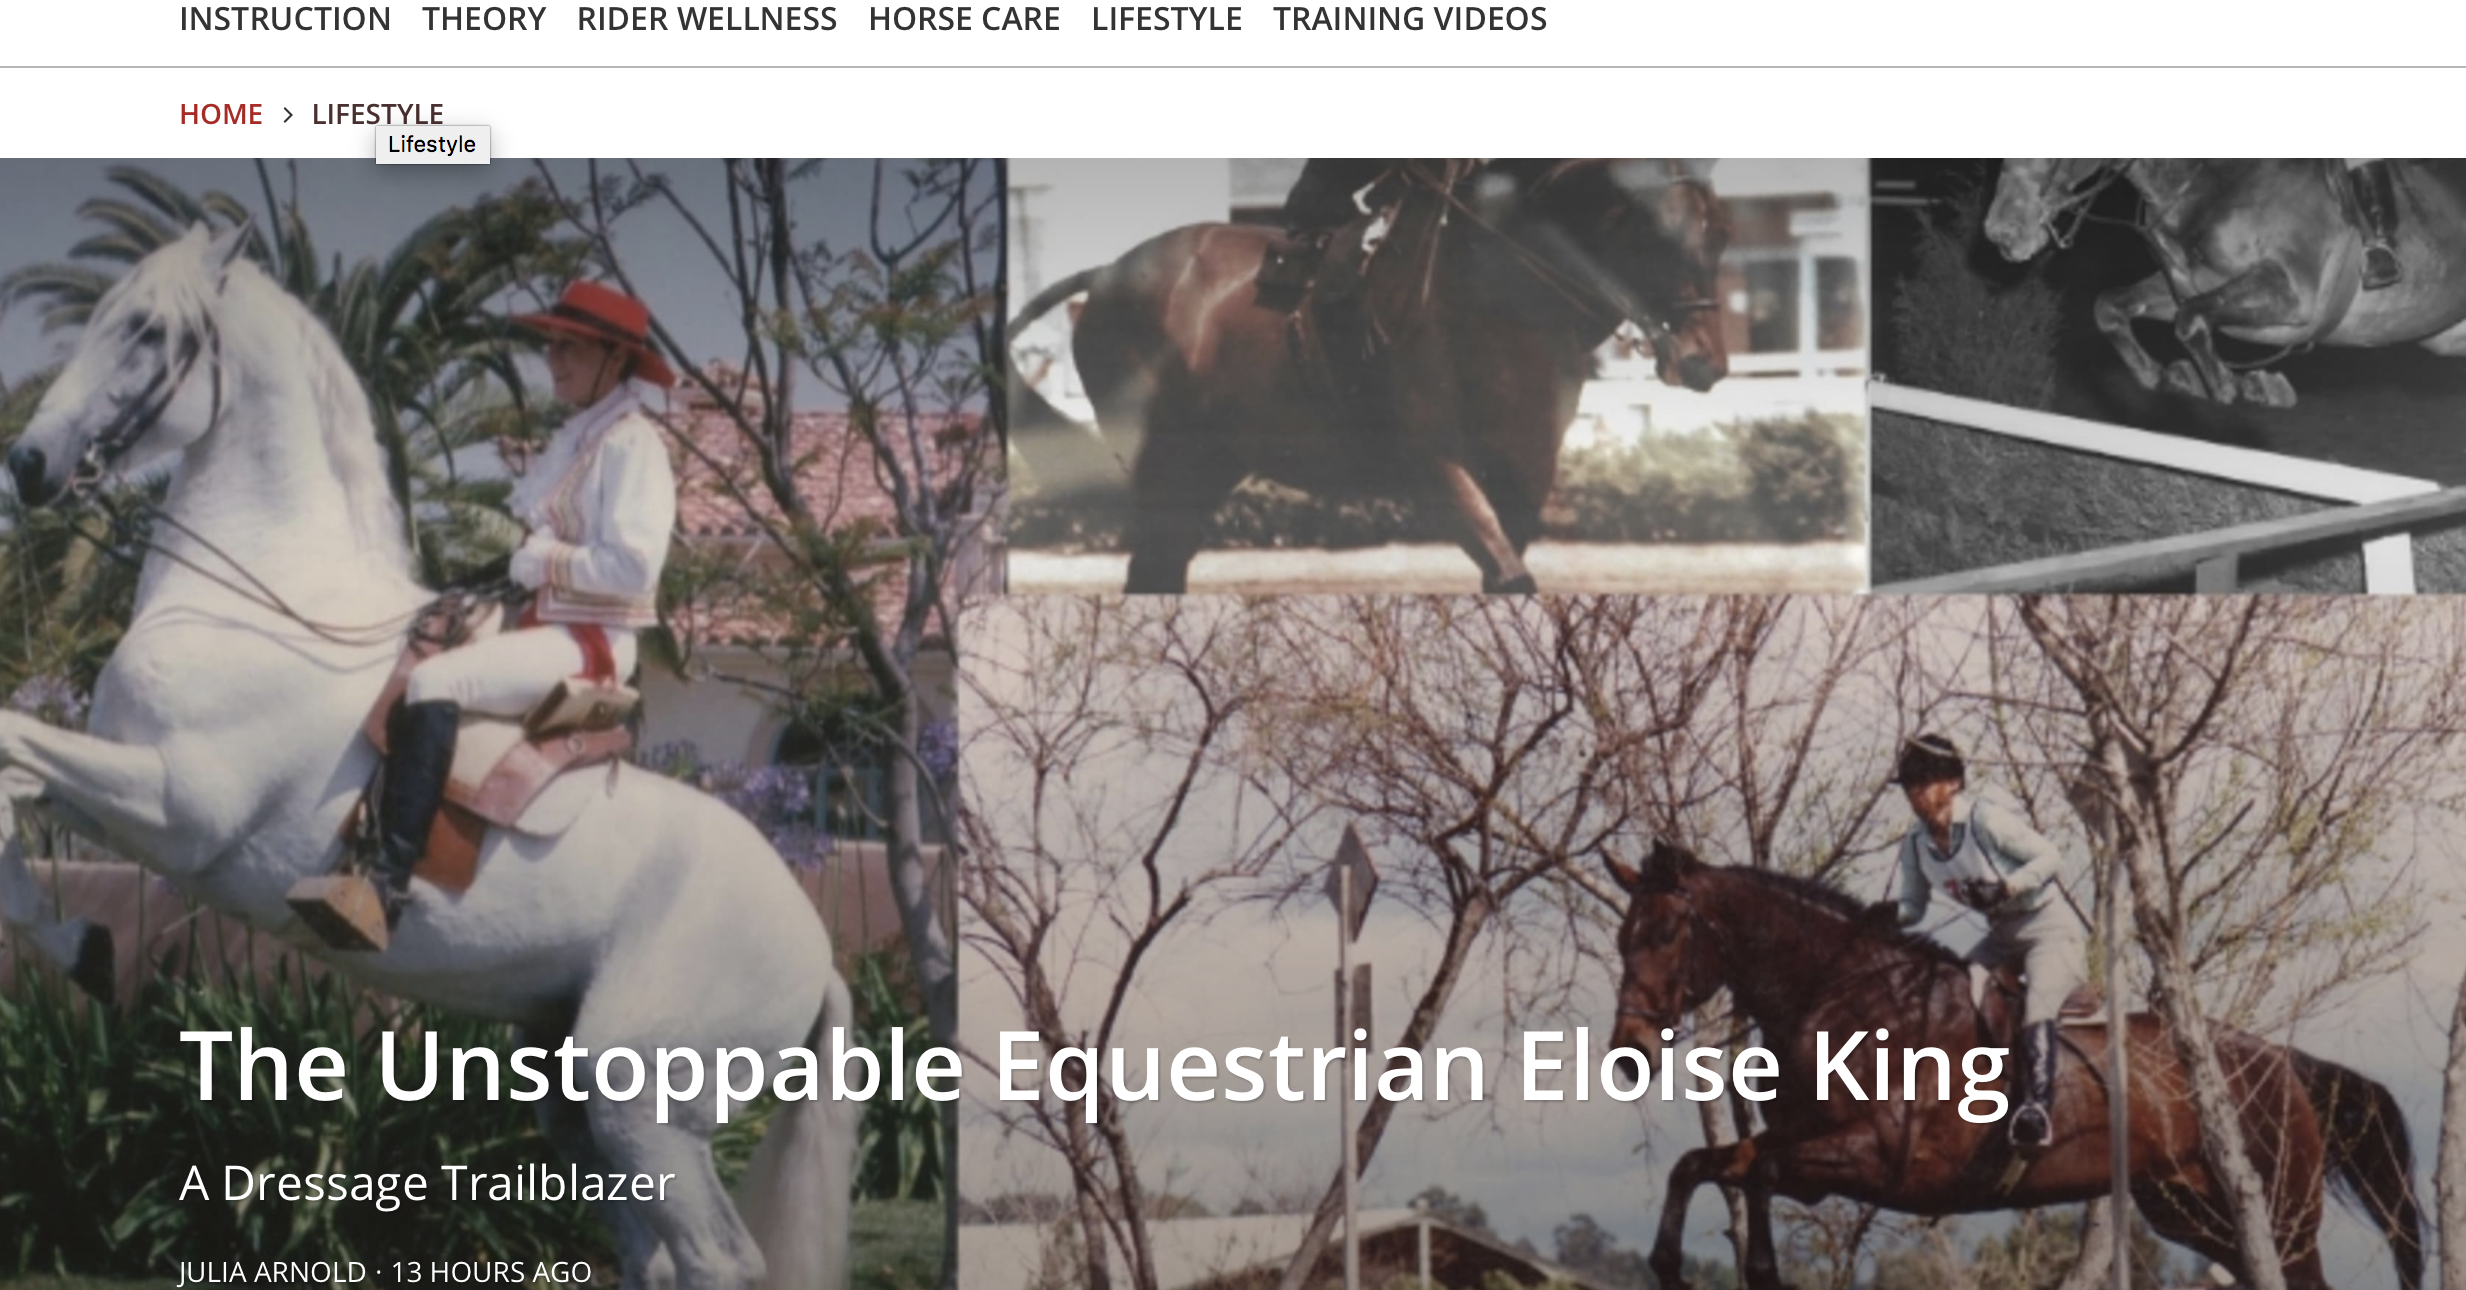Screen dimensions: 2466x1290
Task: Click the brown horse dressage photo
Action: (x=1438, y=375)
